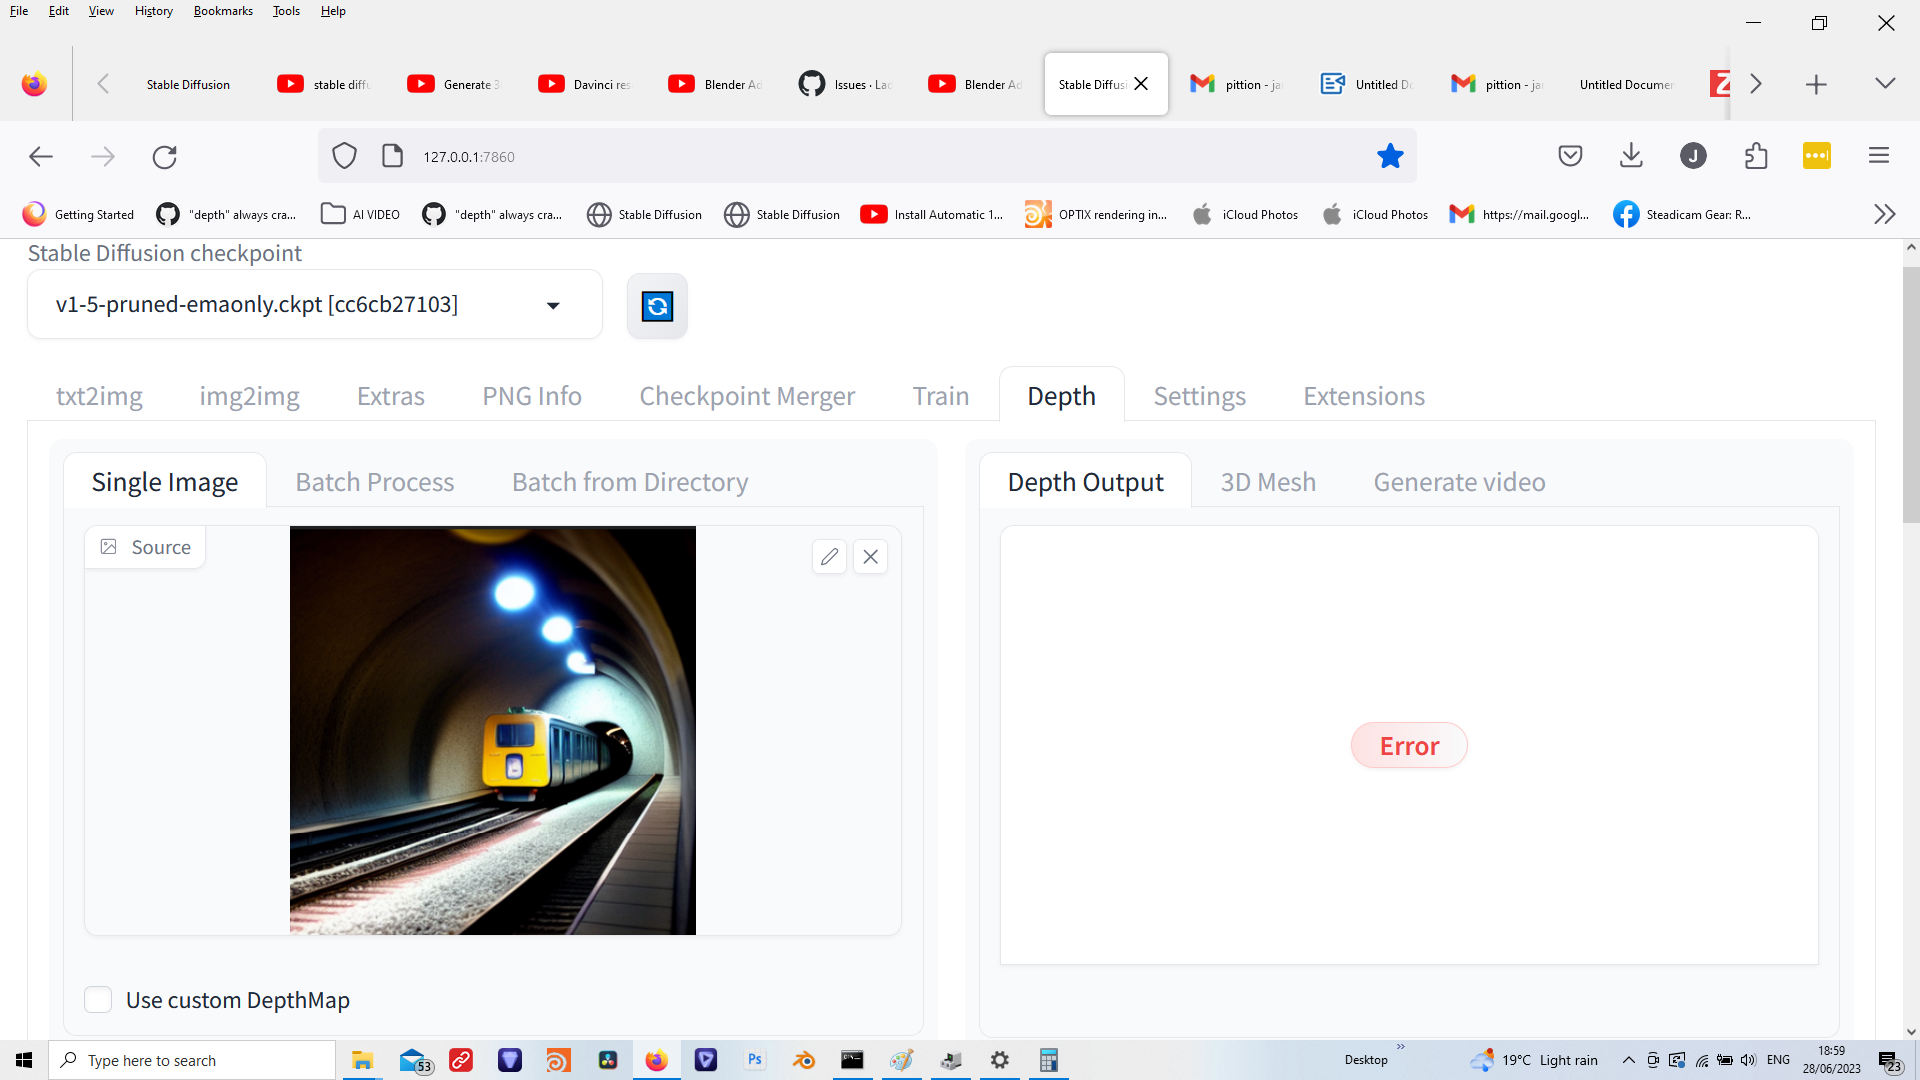The width and height of the screenshot is (1920, 1080).
Task: Enable Use custom DepthMap checkbox
Action: 98,999
